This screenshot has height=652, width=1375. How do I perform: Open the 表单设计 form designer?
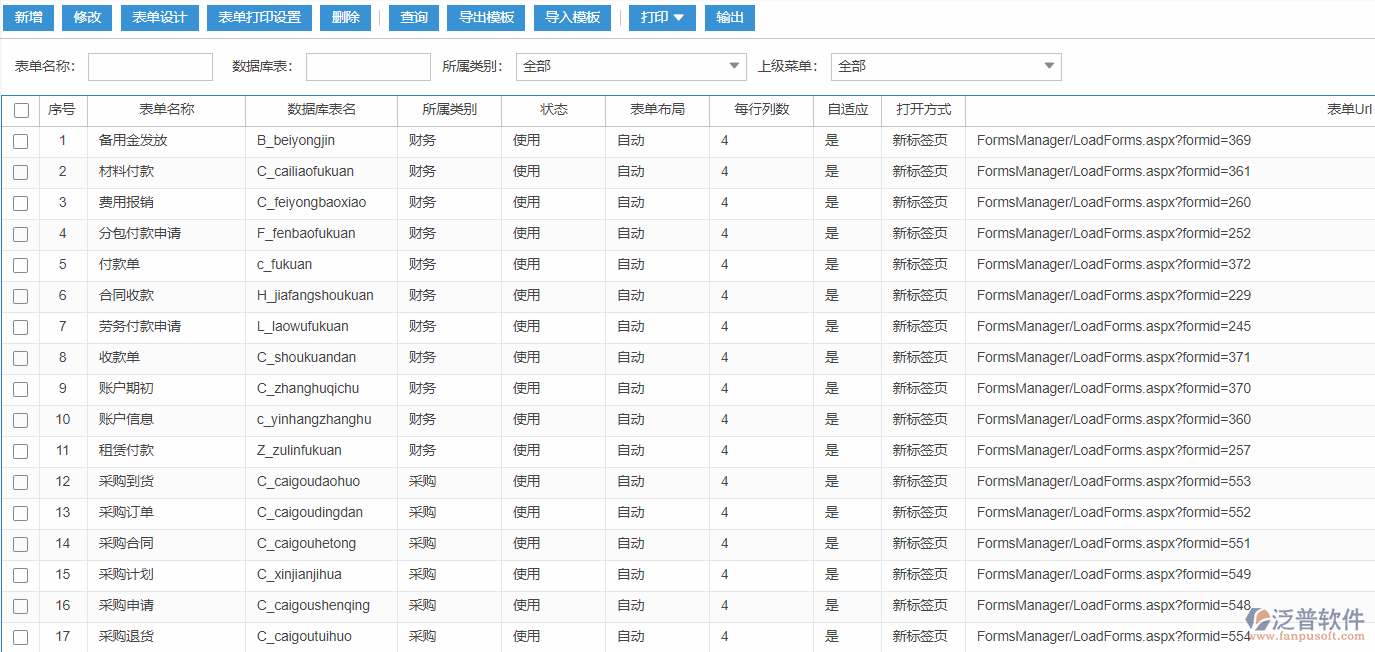(159, 18)
